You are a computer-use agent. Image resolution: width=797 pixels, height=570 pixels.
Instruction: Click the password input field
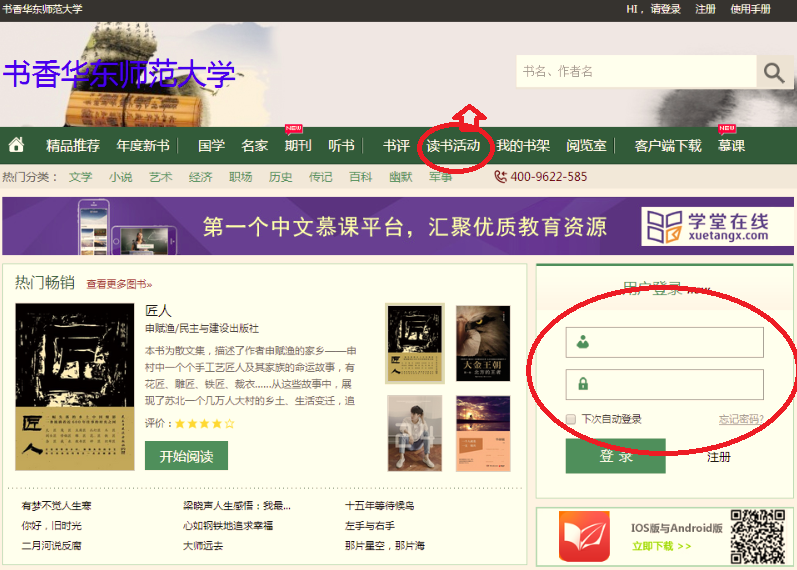(664, 384)
